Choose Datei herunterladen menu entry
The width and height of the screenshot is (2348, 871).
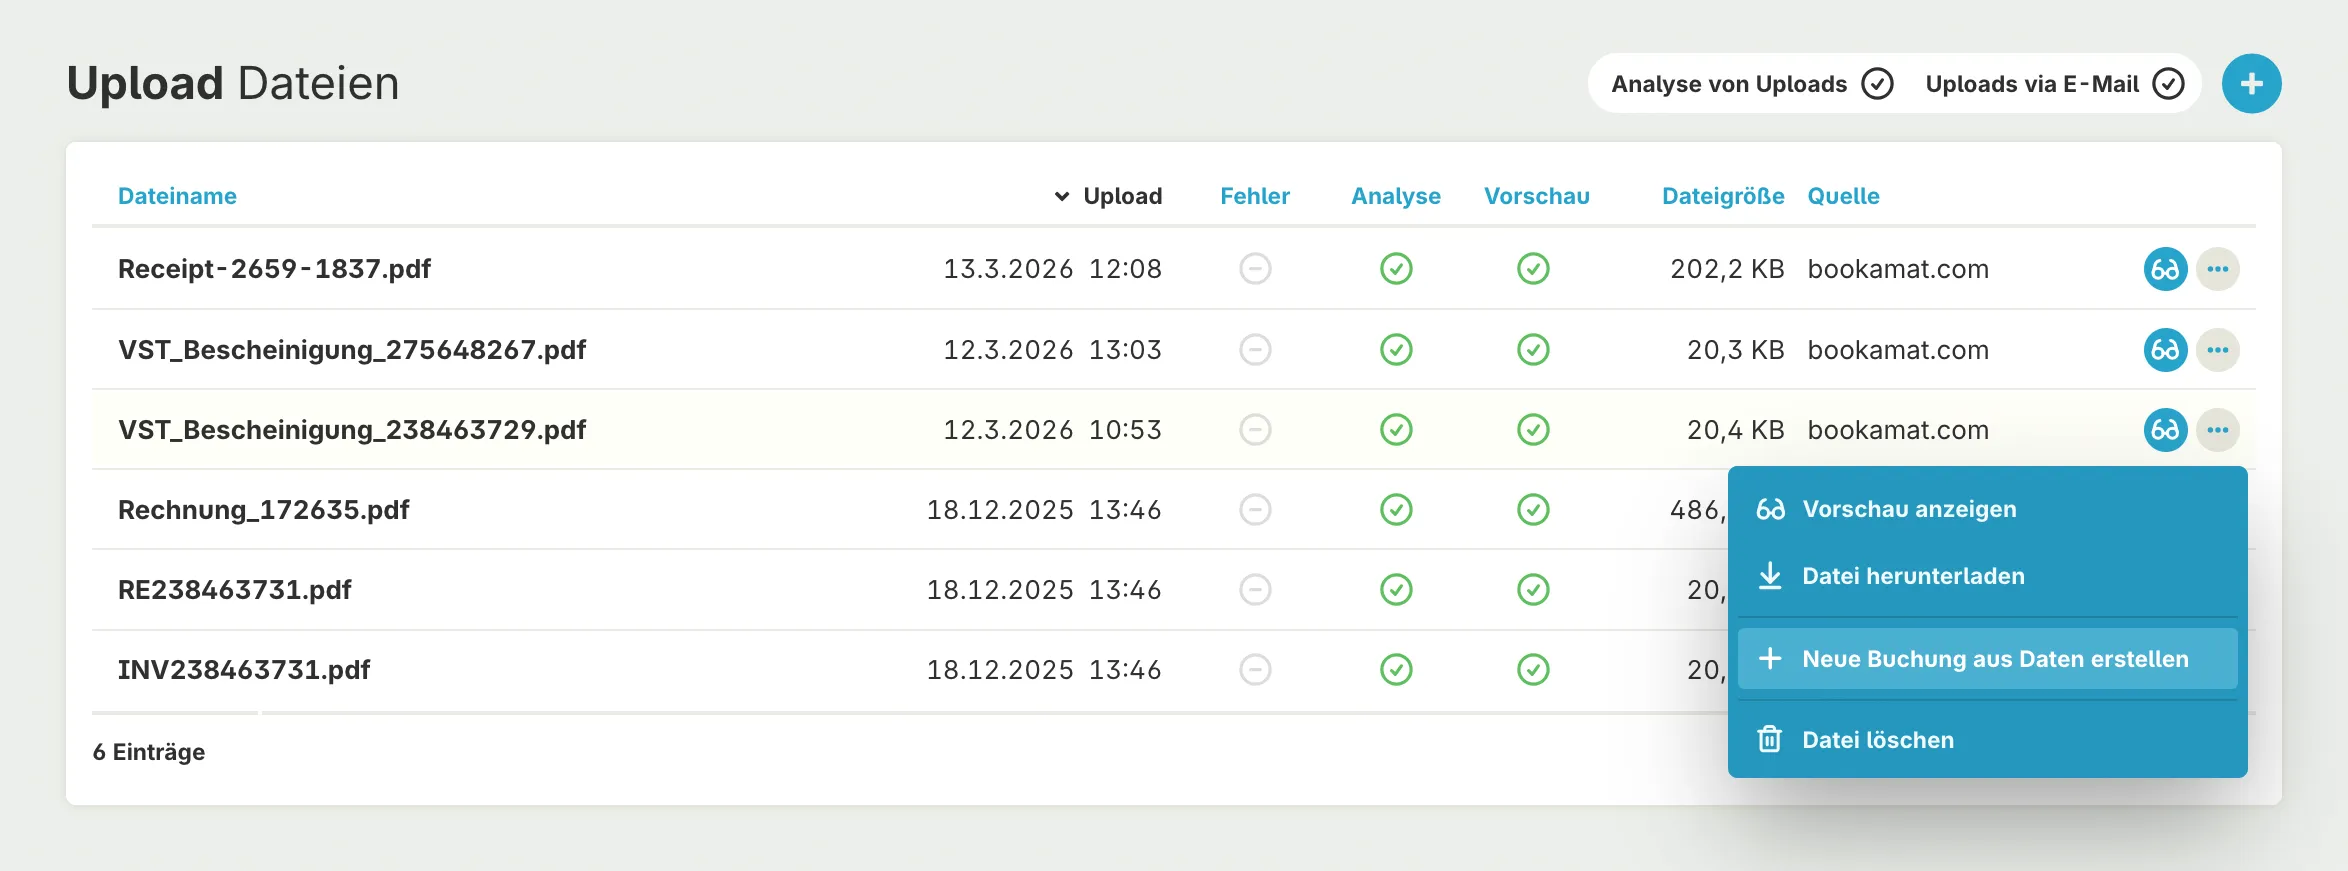click(1912, 576)
